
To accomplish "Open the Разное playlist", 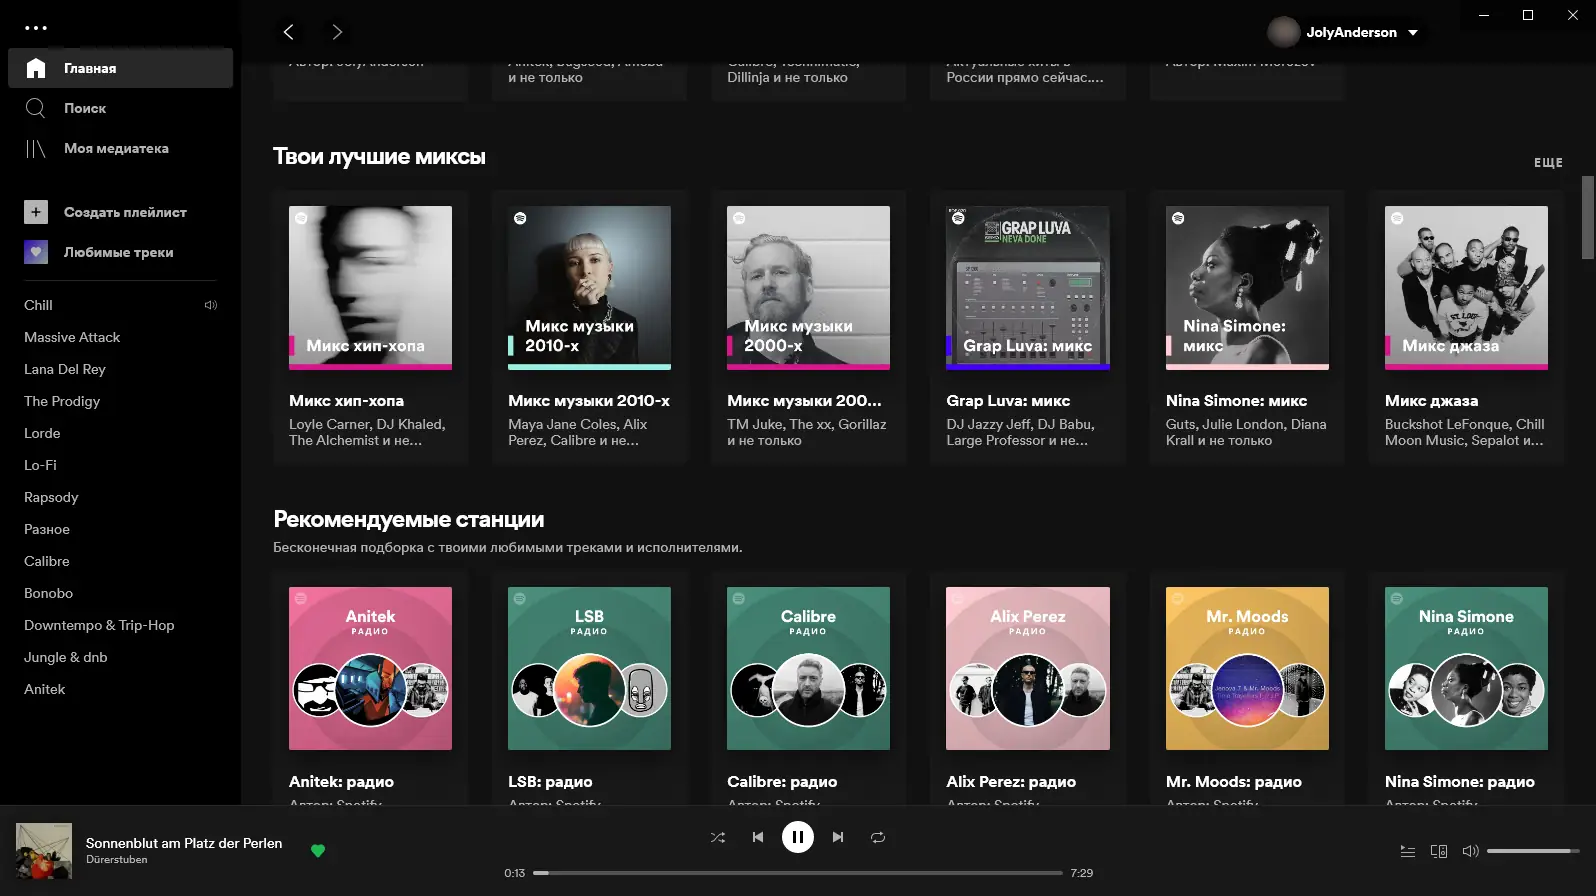I will point(47,529).
